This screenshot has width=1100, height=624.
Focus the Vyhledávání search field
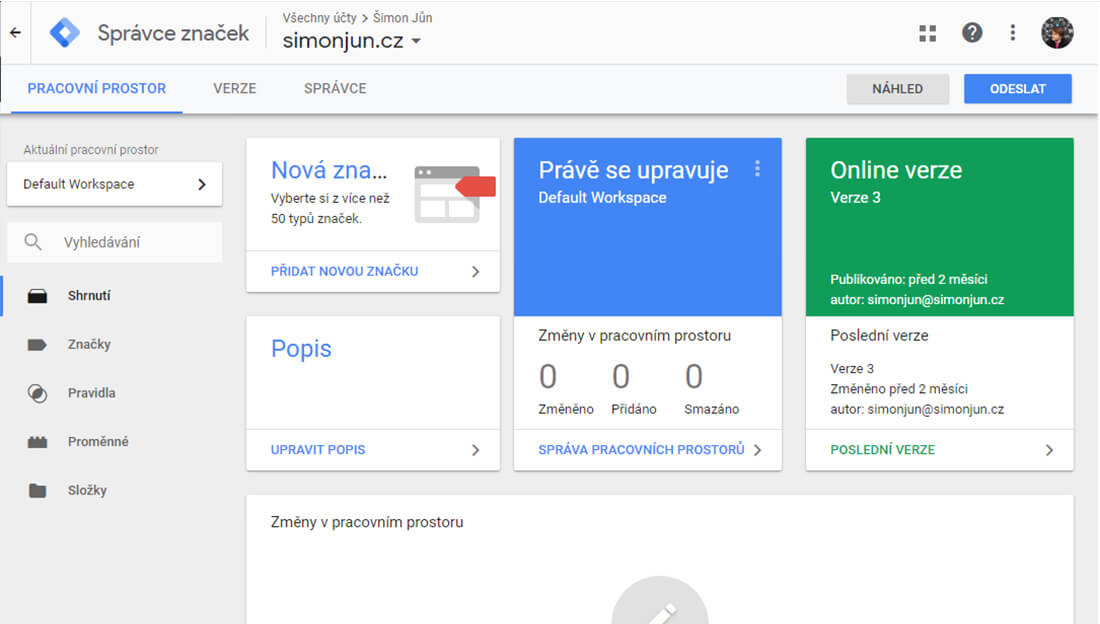click(x=114, y=242)
